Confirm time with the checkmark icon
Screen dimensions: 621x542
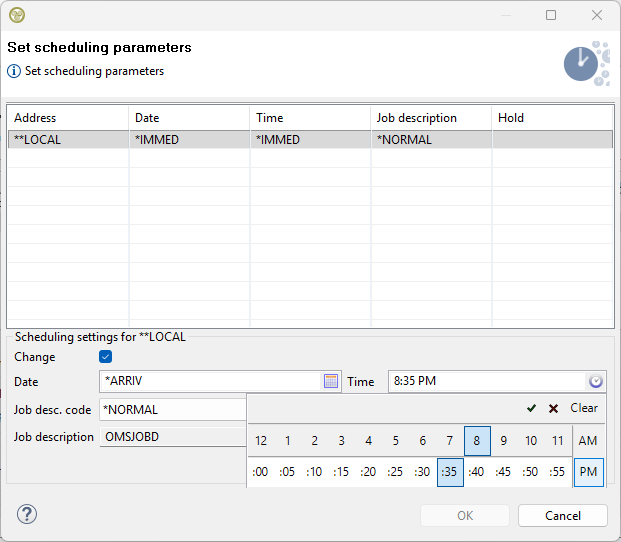(x=531, y=408)
